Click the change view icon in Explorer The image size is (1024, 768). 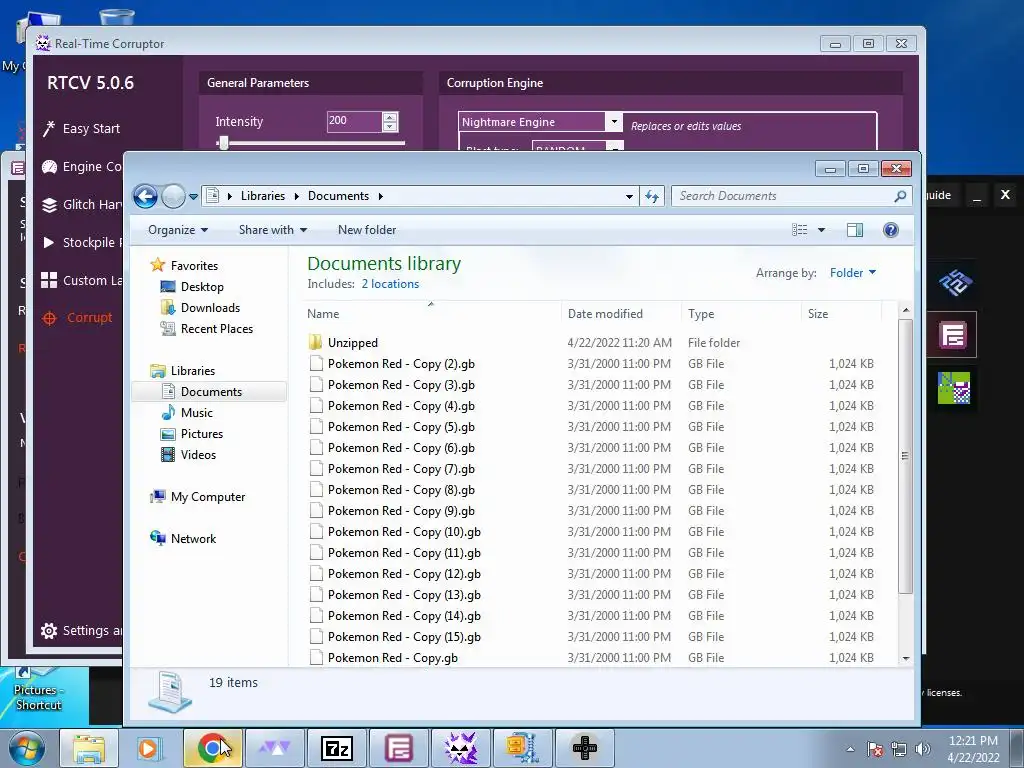coord(799,230)
